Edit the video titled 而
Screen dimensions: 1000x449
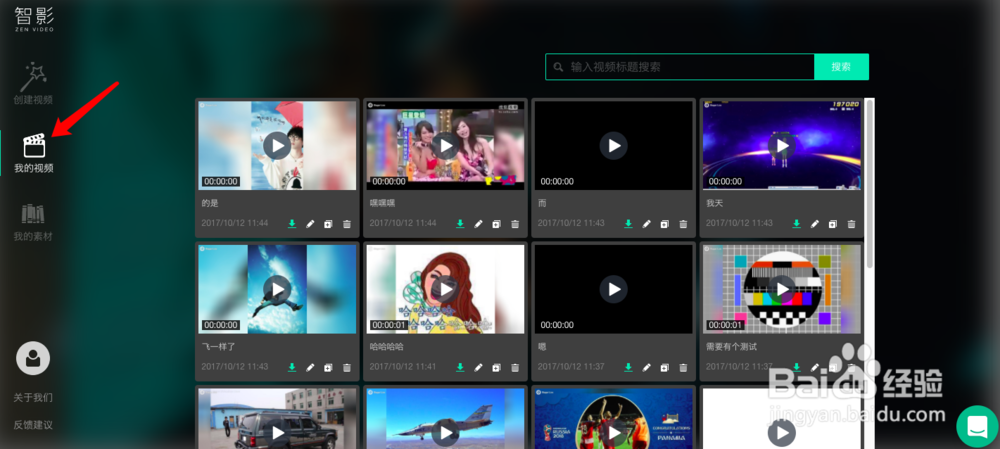(647, 224)
